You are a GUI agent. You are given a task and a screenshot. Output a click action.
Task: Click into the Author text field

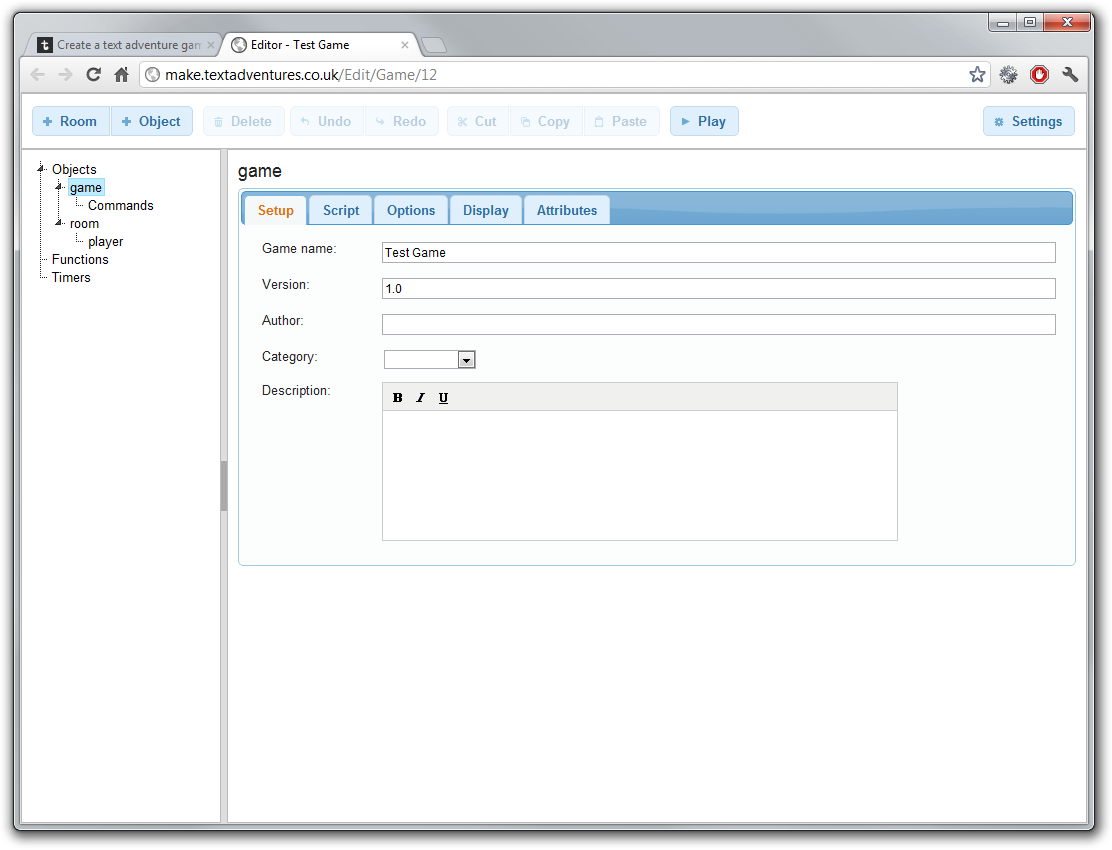(x=718, y=324)
